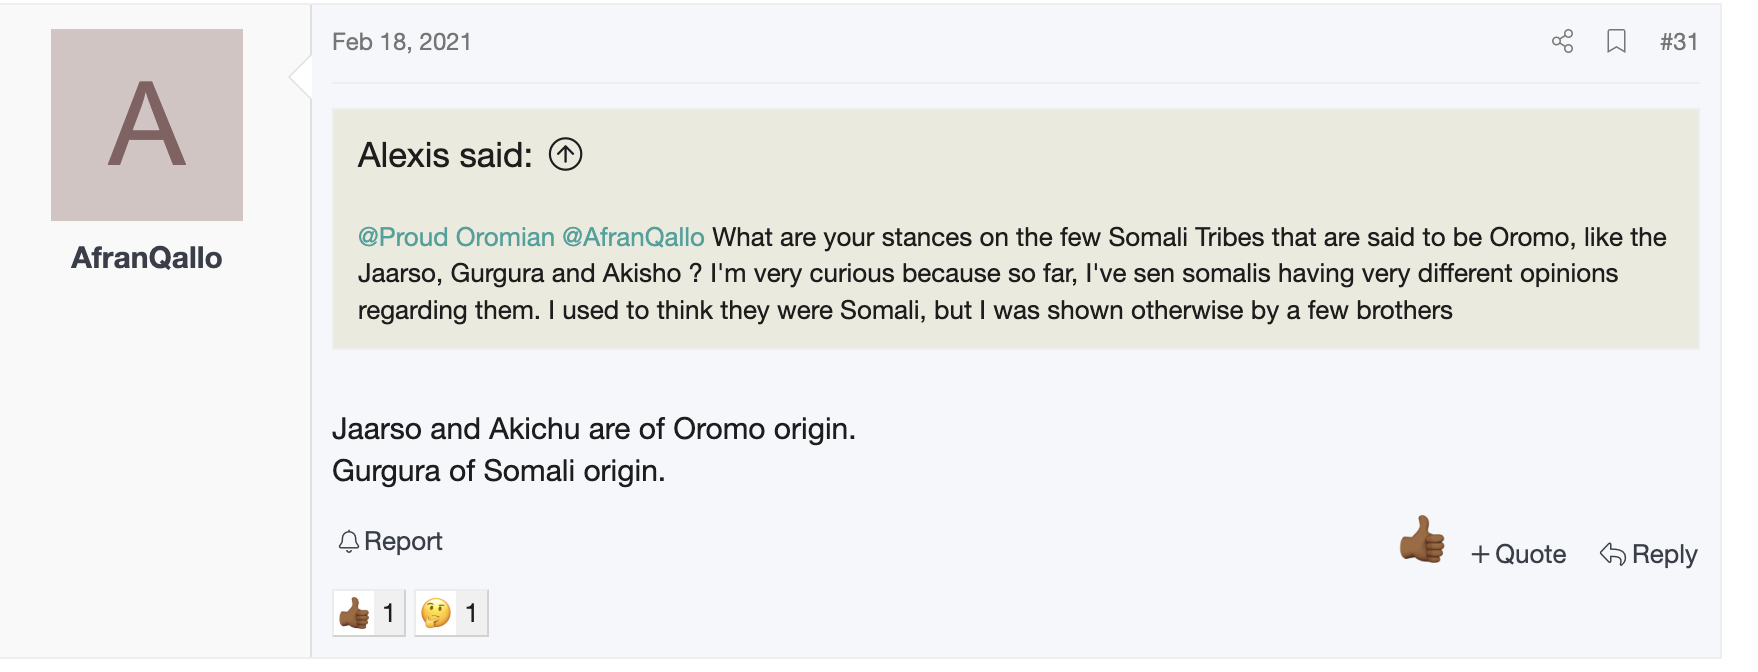The width and height of the screenshot is (1758, 672).
Task: Click the "Alexis said:" quote header
Action: click(445, 156)
